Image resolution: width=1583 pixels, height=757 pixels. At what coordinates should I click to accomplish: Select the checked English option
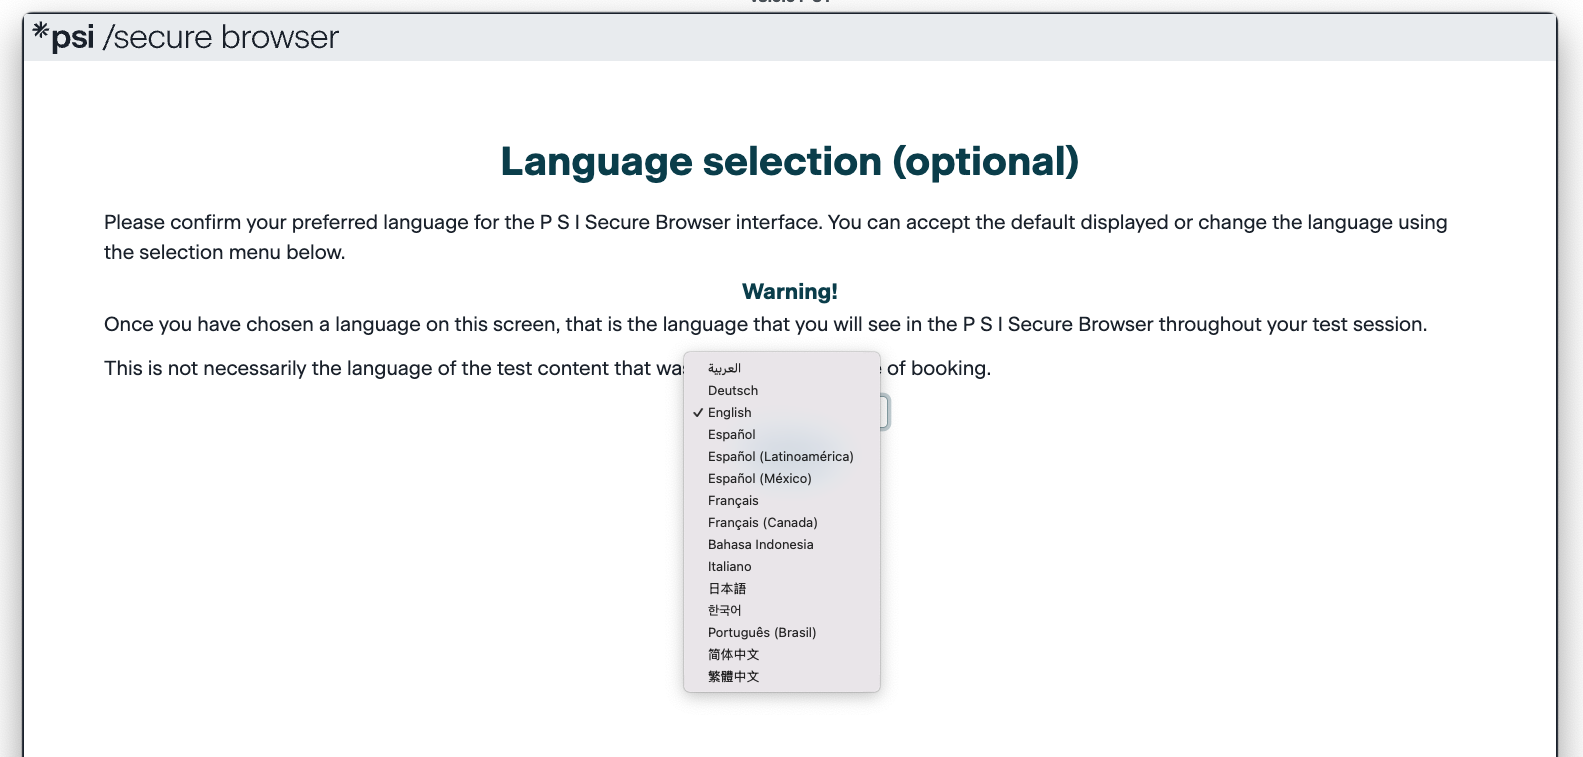(730, 413)
